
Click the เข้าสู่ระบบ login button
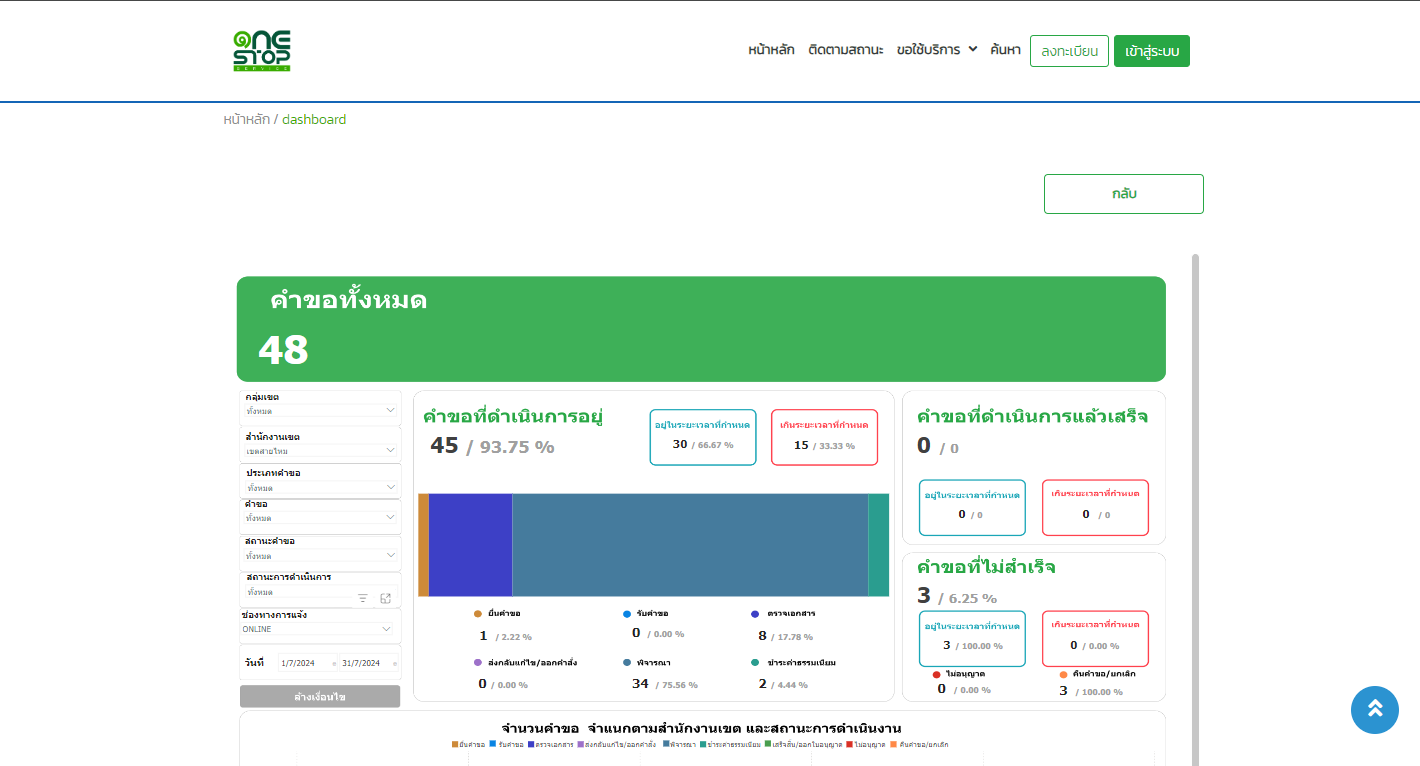point(1151,51)
